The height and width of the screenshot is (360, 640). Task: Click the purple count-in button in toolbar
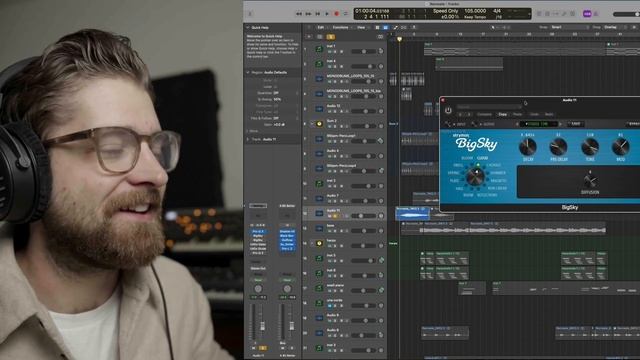[x=587, y=14]
